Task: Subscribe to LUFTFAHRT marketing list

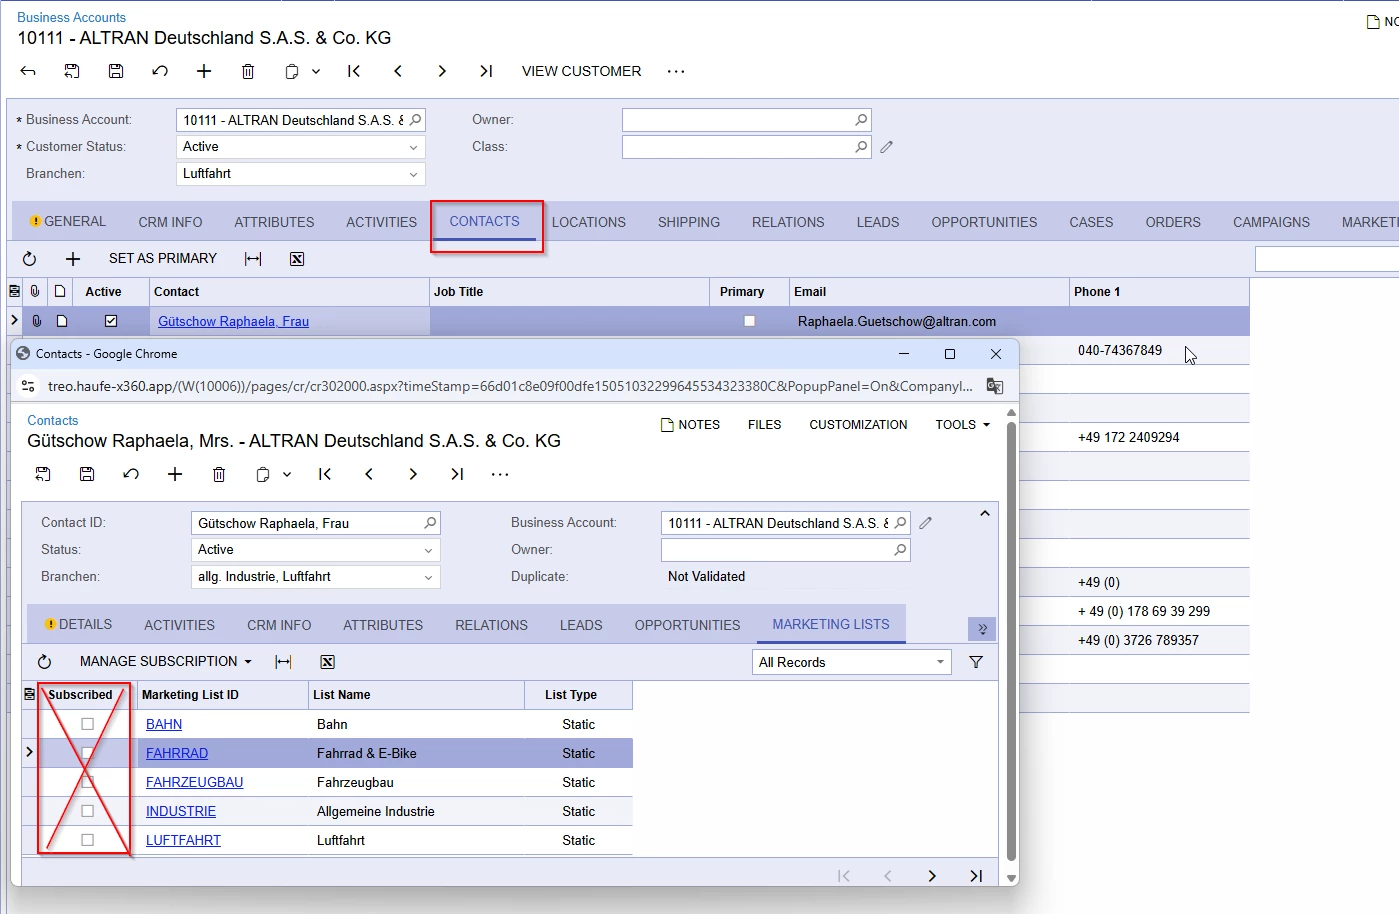Action: coord(87,840)
